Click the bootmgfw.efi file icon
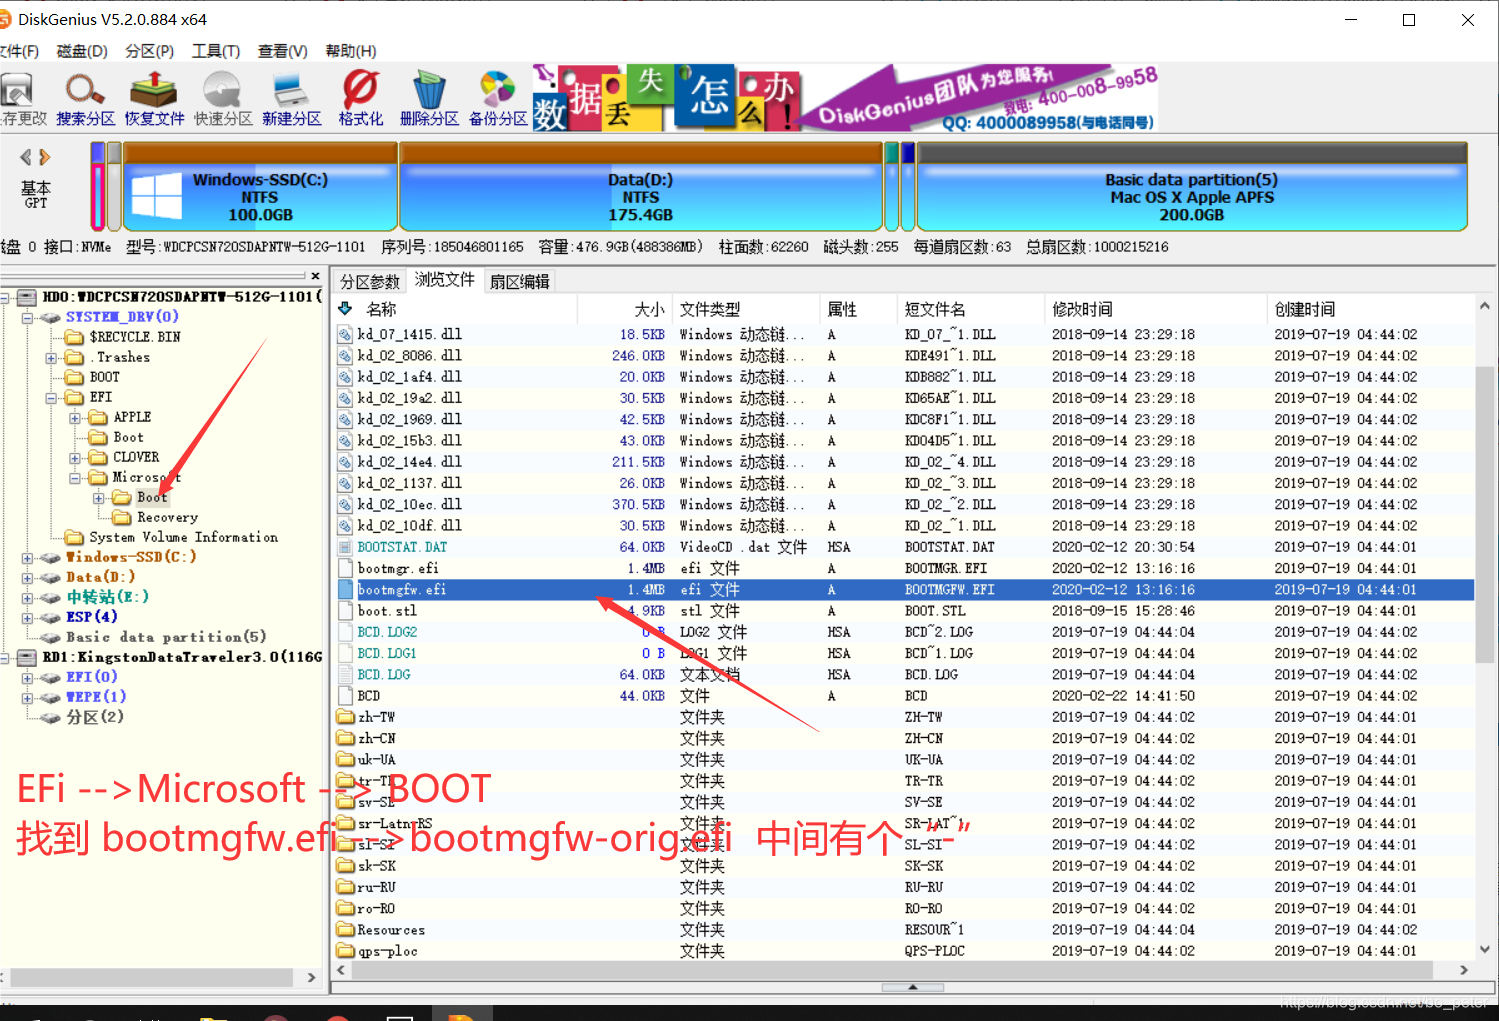Image resolution: width=1499 pixels, height=1021 pixels. pyautogui.click(x=345, y=590)
